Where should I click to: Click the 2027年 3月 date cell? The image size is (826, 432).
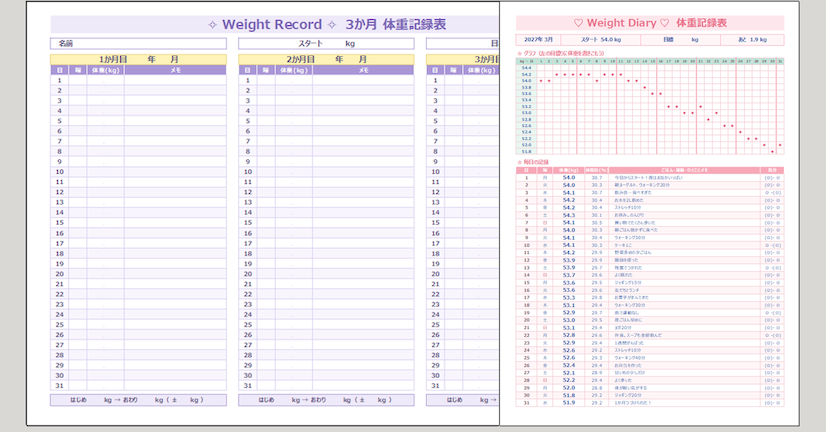pyautogui.click(x=538, y=40)
